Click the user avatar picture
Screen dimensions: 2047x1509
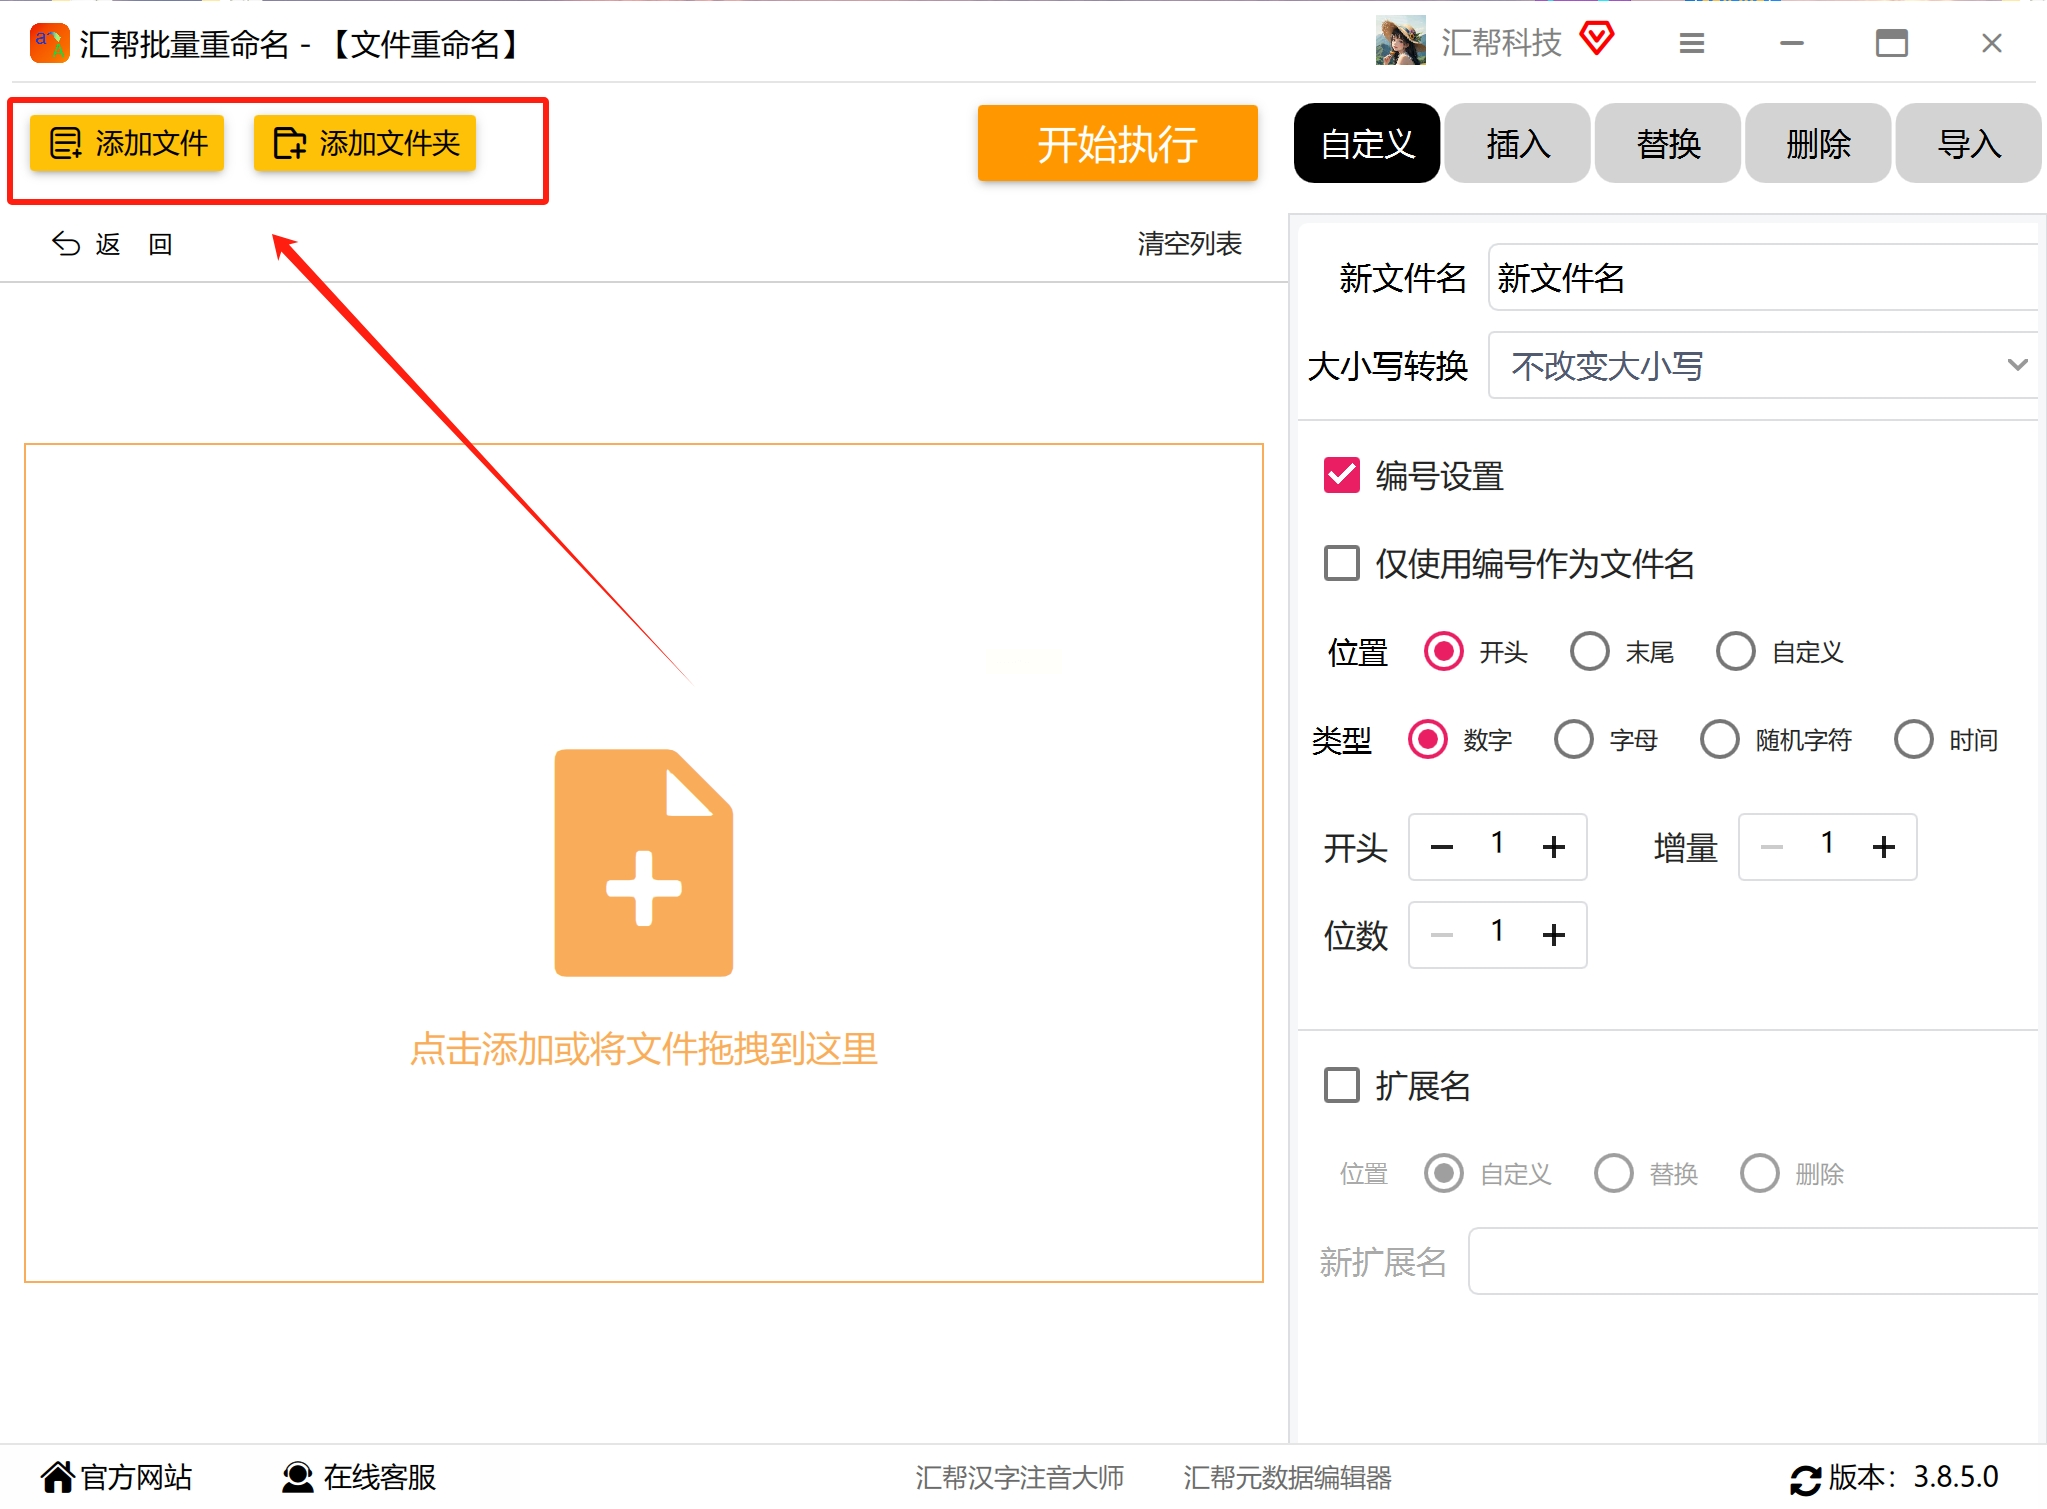click(1400, 42)
